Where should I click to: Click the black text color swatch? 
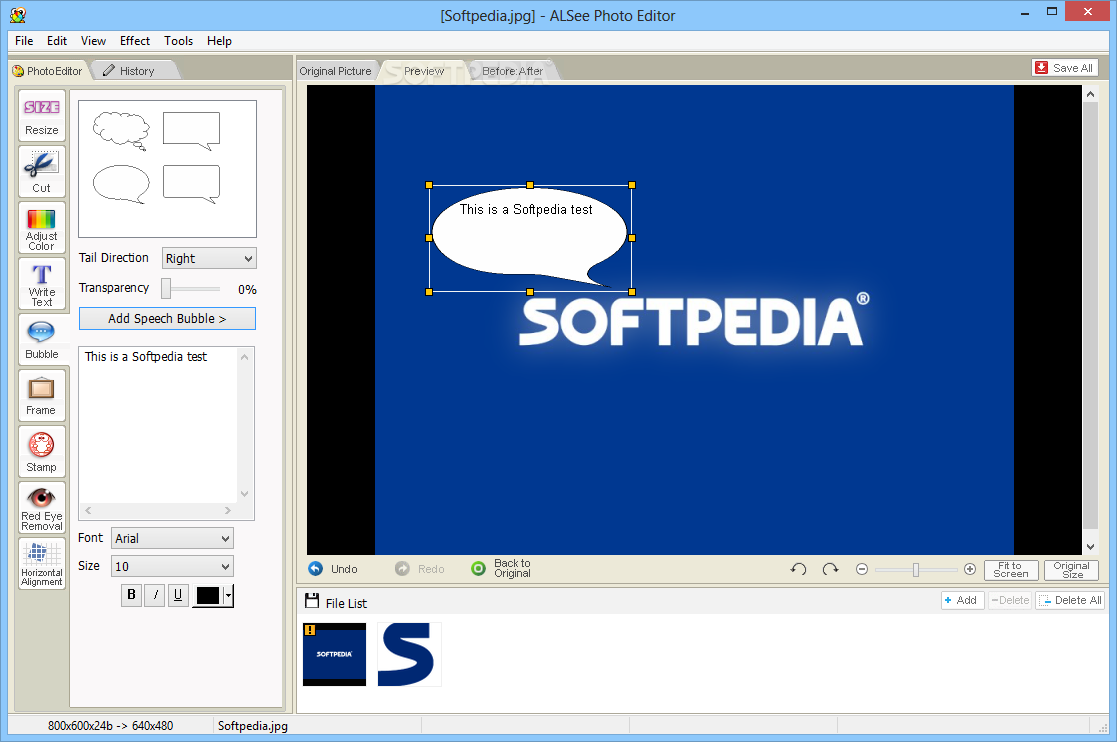pos(207,595)
